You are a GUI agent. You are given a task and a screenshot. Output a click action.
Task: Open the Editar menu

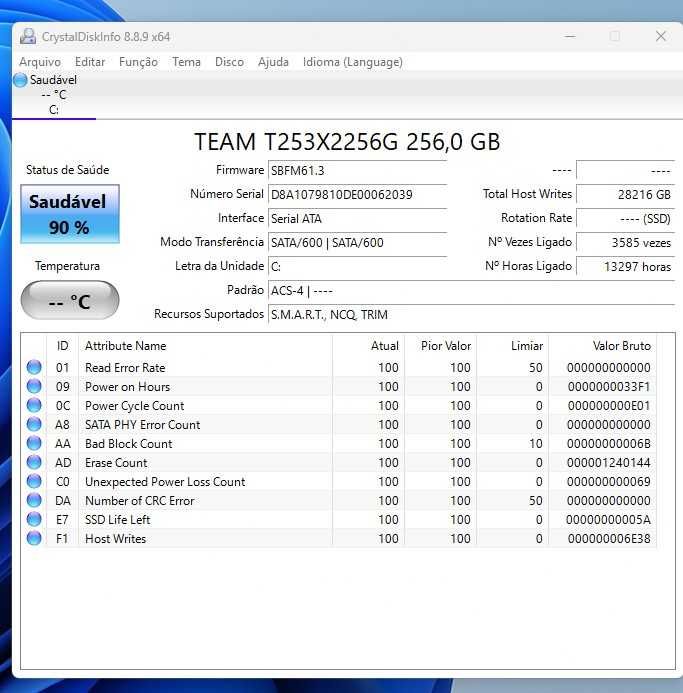click(90, 62)
